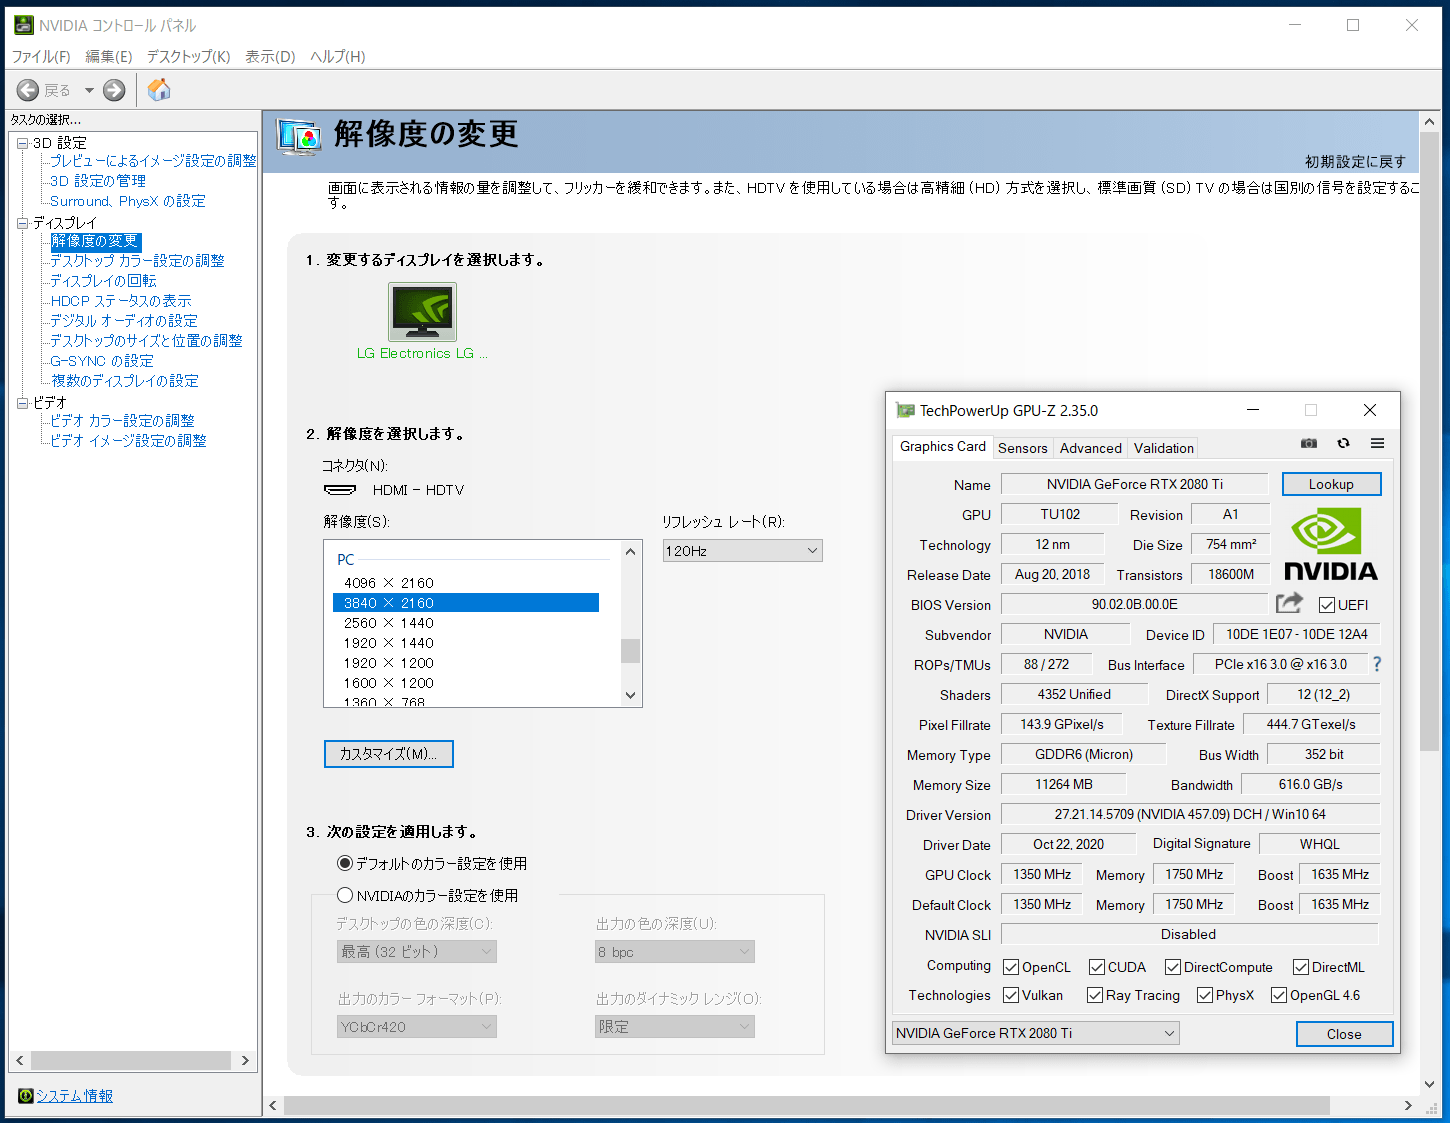Click resolution list scroll-down arrow
The image size is (1450, 1123).
coord(630,695)
